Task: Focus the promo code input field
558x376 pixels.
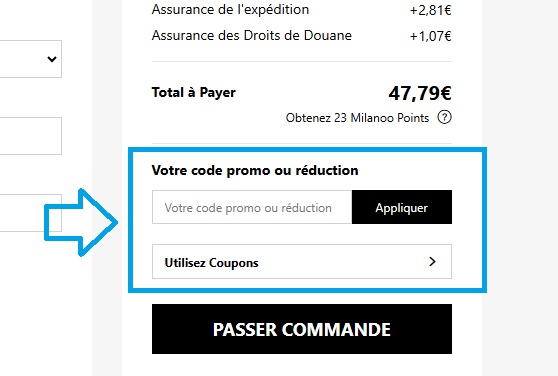Action: click(x=252, y=207)
